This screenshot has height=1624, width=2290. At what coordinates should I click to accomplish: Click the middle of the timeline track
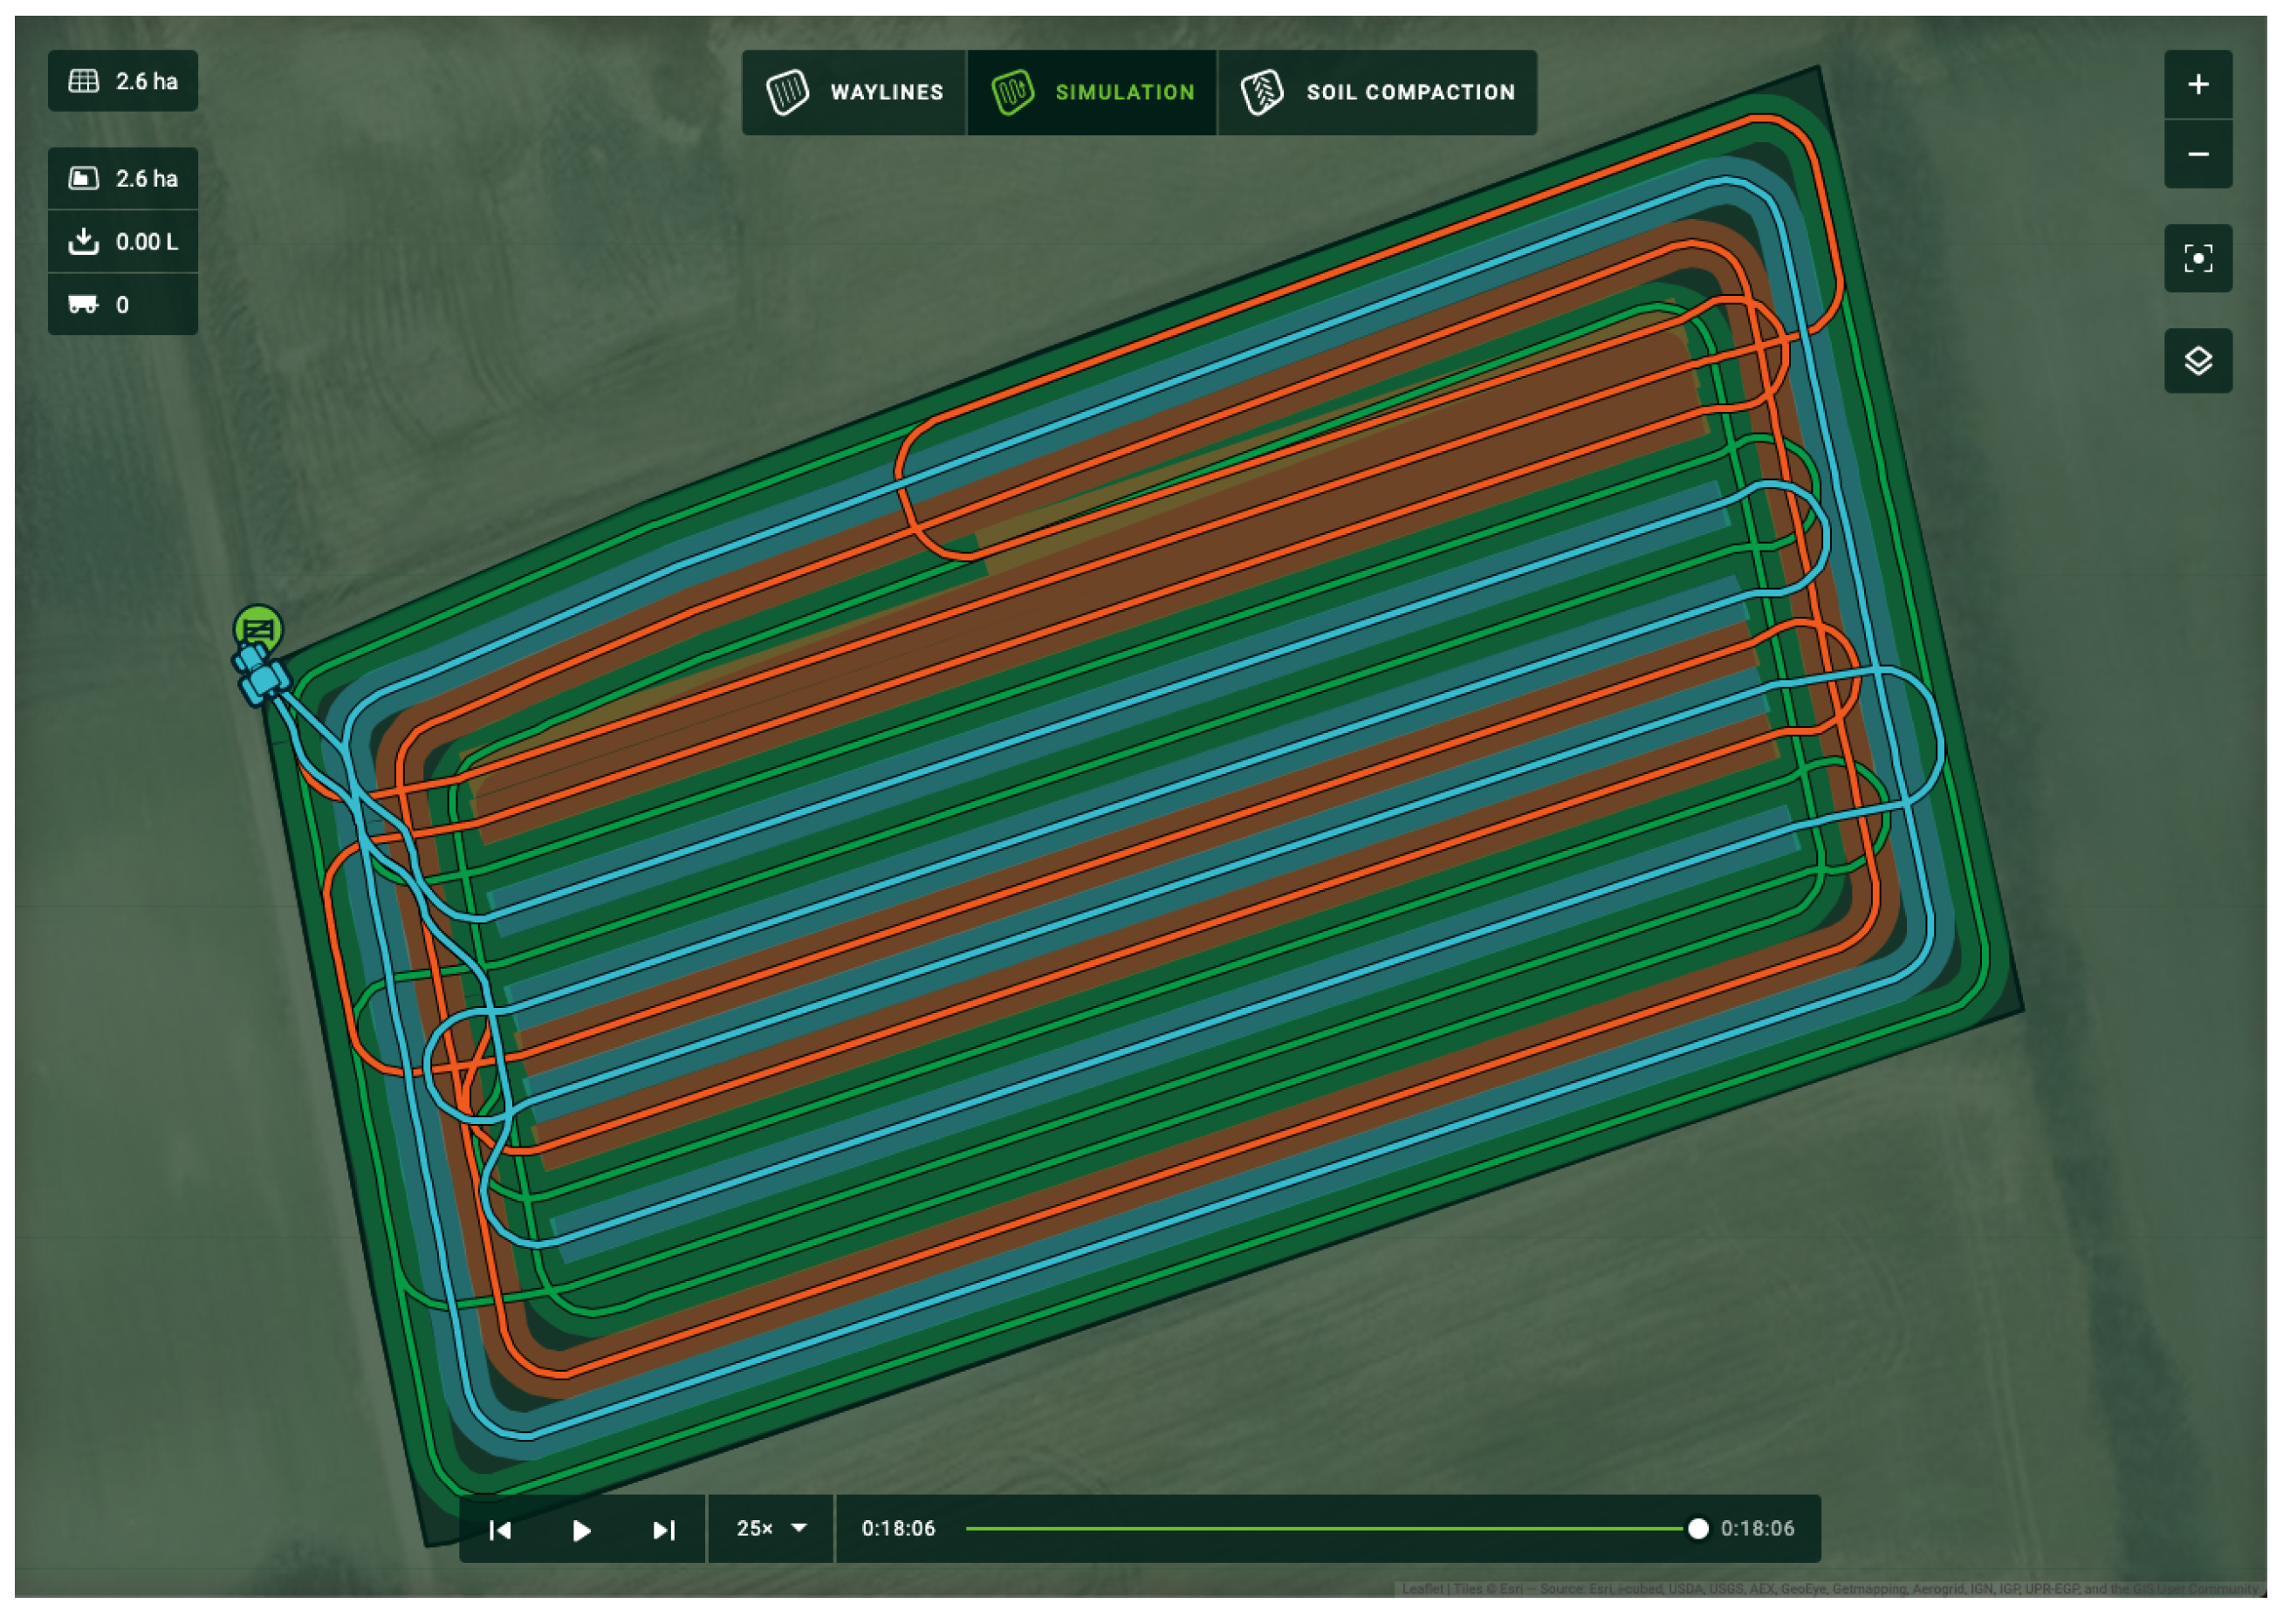1331,1528
